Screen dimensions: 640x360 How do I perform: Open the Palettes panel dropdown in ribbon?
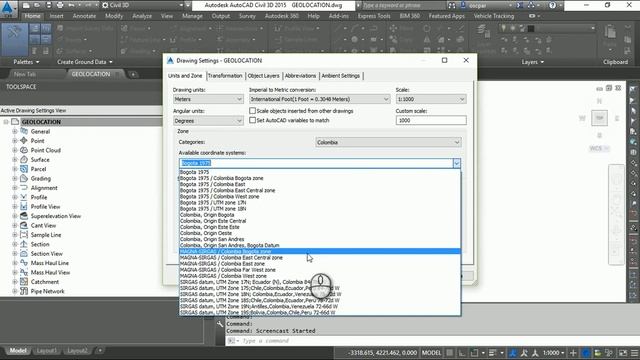(27, 62)
